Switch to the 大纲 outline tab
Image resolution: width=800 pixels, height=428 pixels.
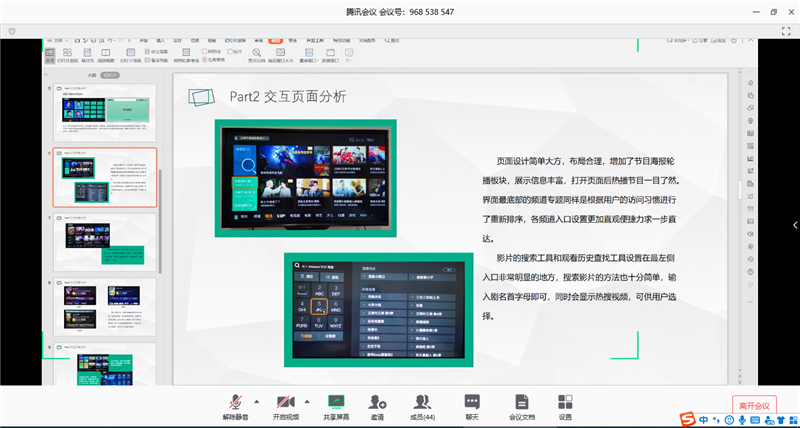coord(91,75)
